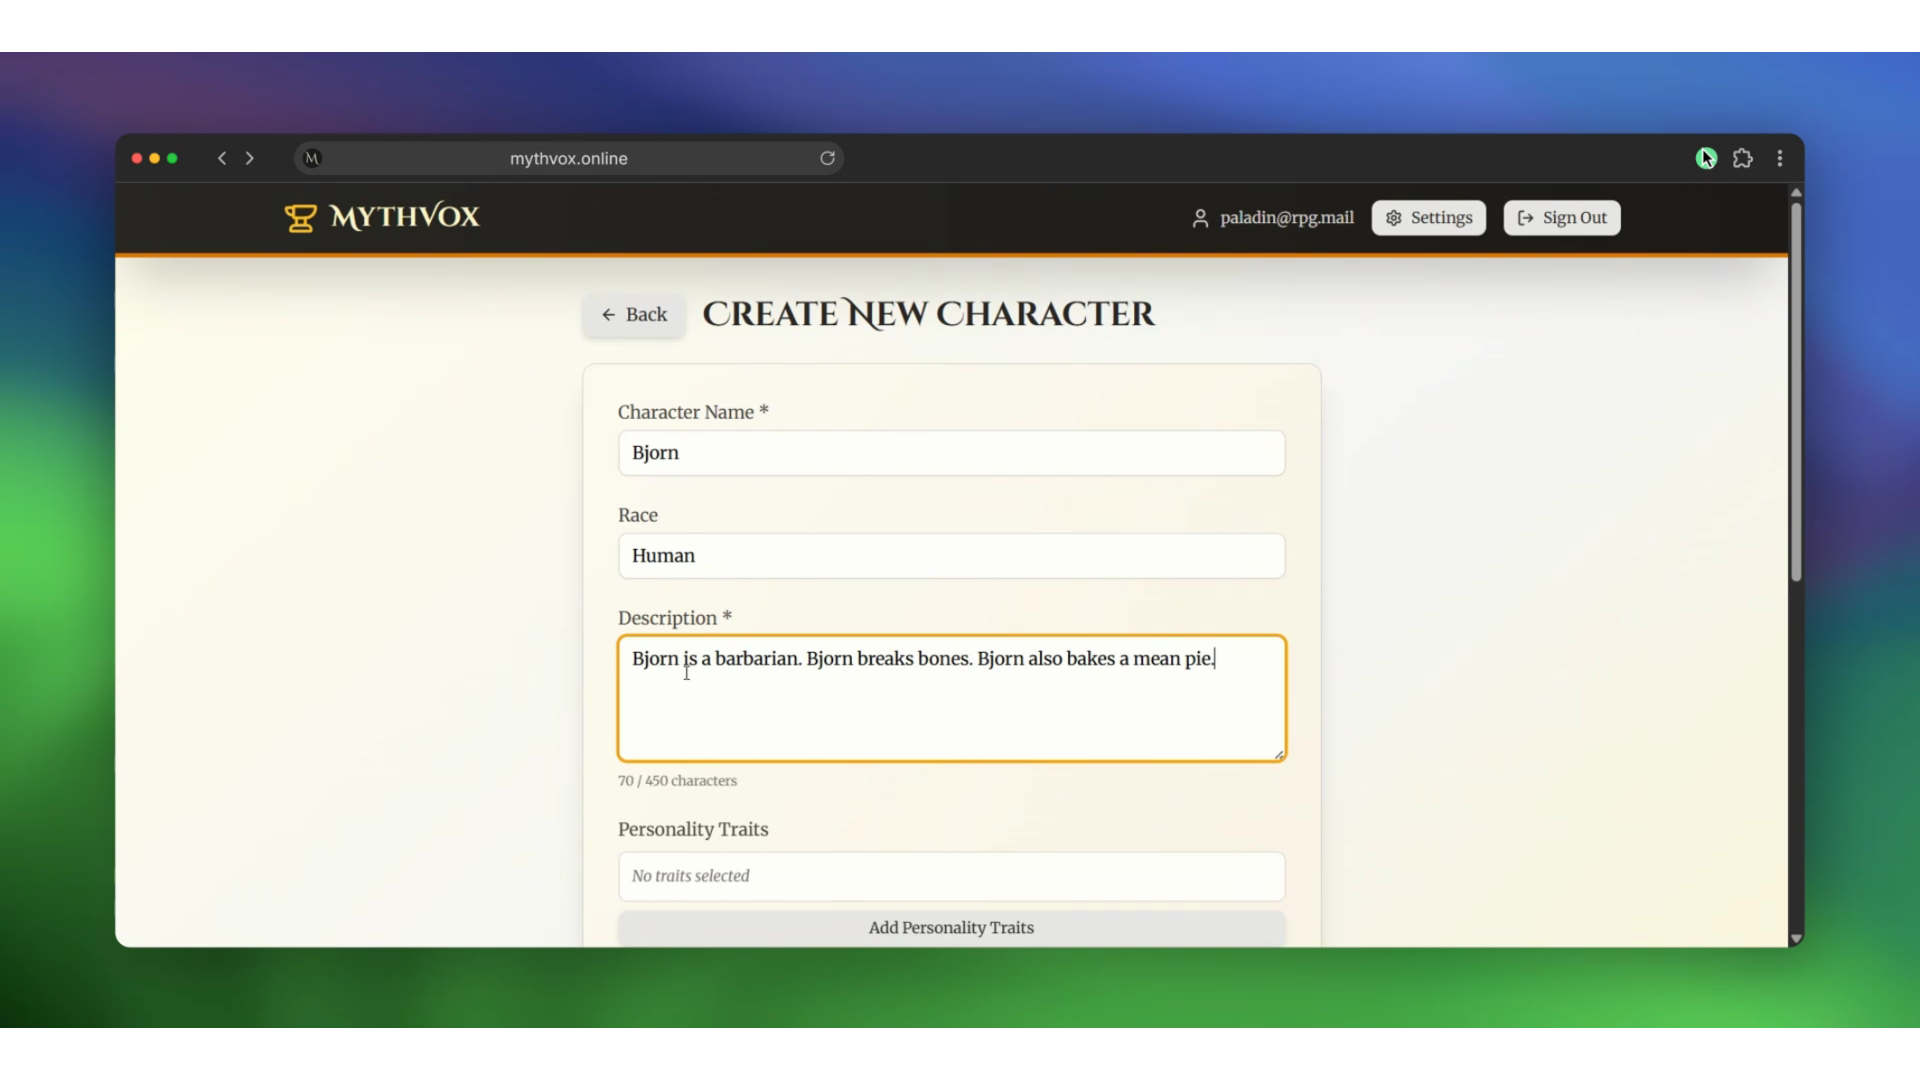The height and width of the screenshot is (1080, 1920).
Task: Open the browser three-dot menu
Action: (x=1780, y=158)
